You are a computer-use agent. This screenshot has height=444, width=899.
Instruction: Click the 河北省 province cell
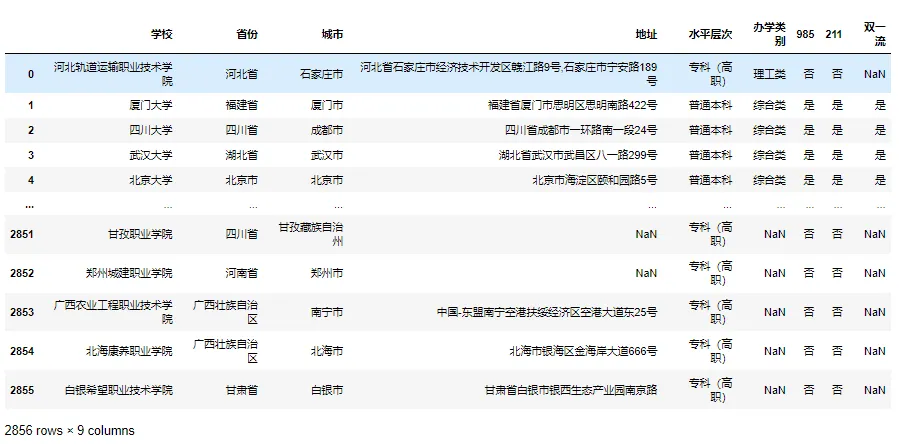click(x=241, y=74)
